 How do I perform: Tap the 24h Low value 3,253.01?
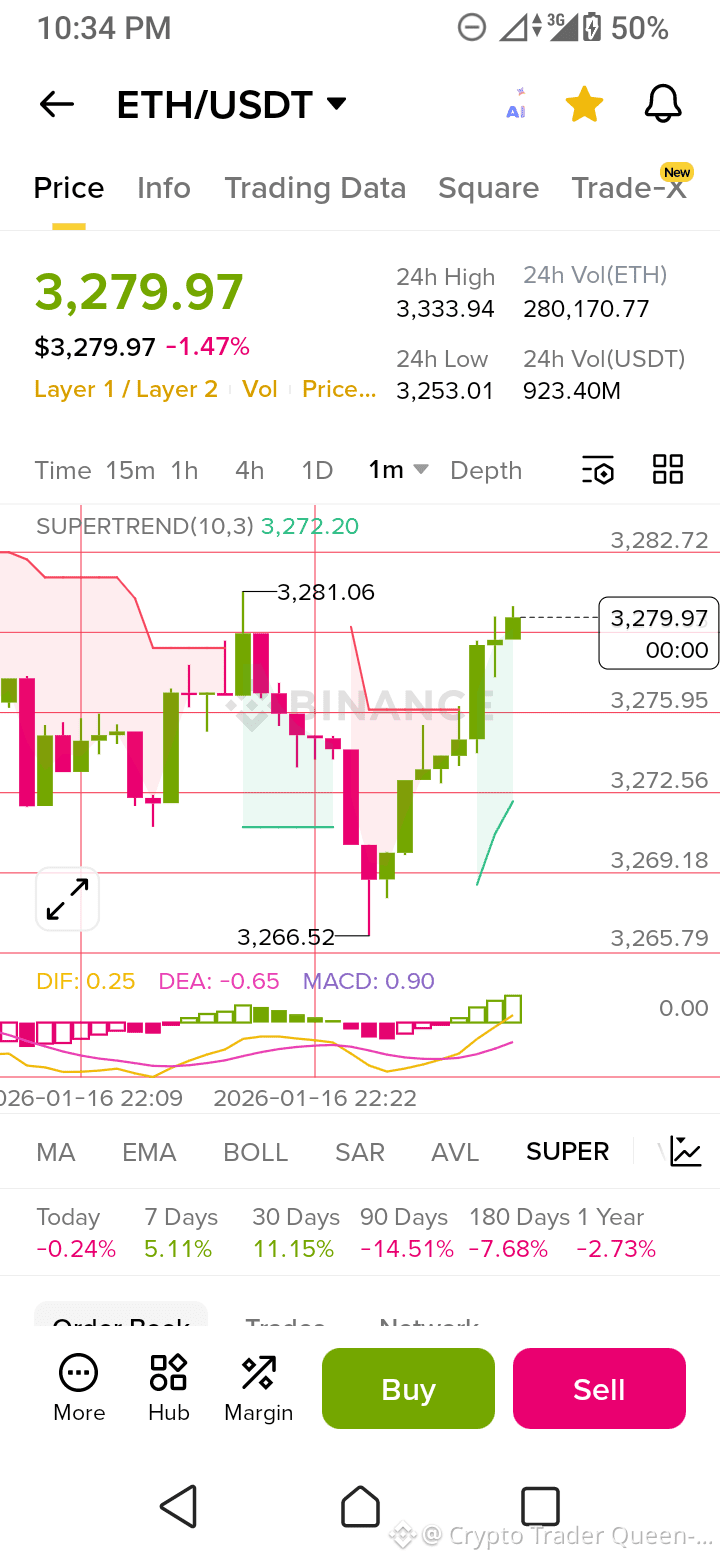coord(445,391)
